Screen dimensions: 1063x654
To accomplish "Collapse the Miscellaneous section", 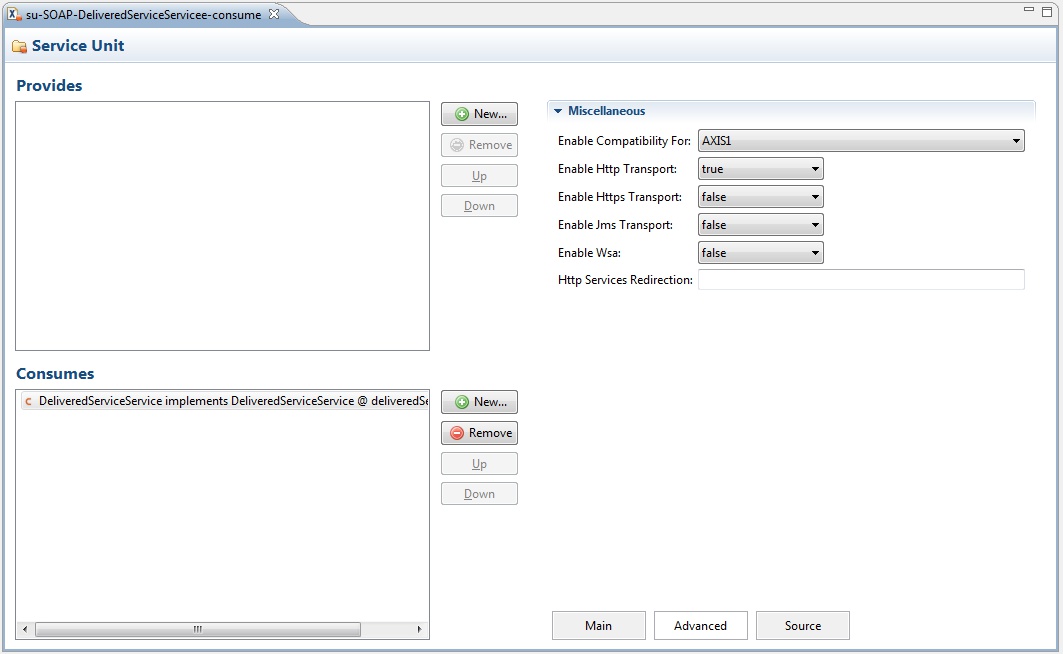I will 559,111.
